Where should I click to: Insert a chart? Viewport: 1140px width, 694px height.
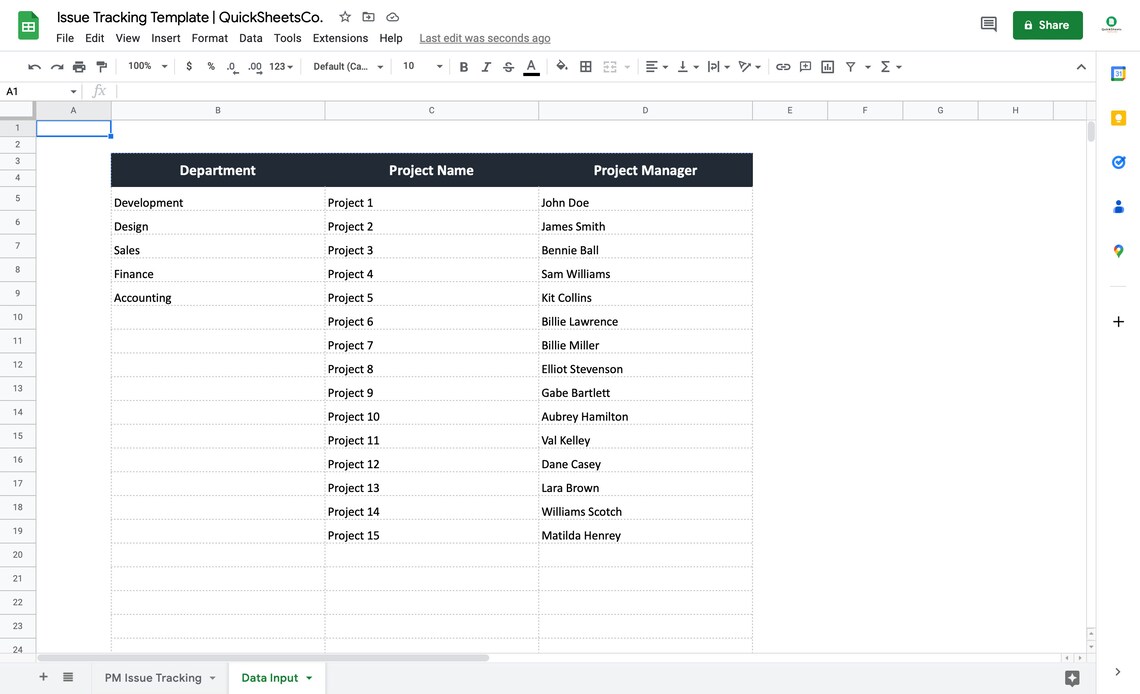(827, 66)
